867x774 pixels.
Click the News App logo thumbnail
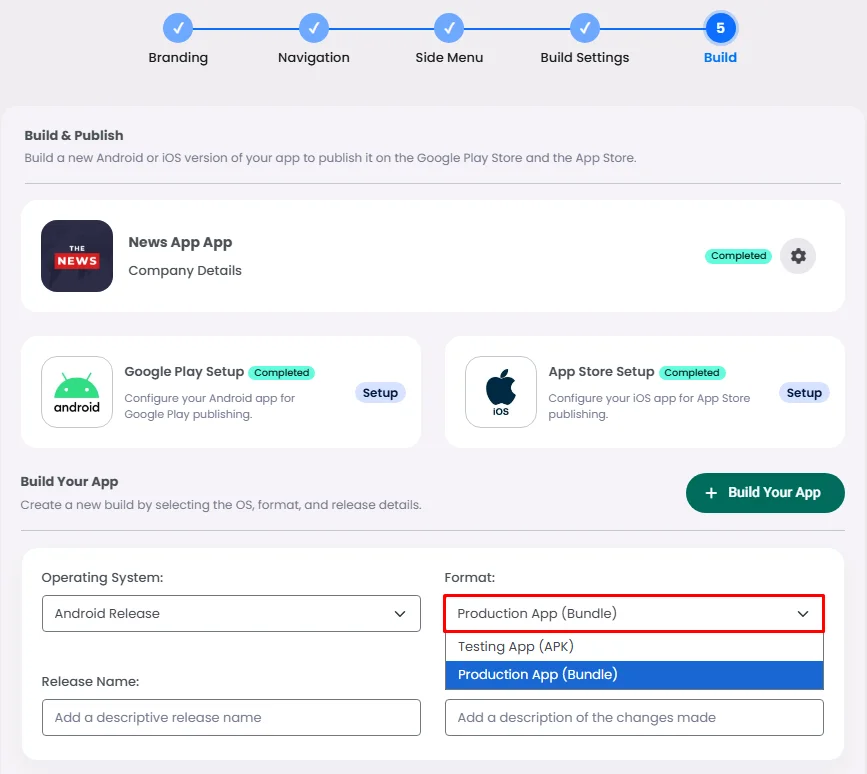point(77,256)
